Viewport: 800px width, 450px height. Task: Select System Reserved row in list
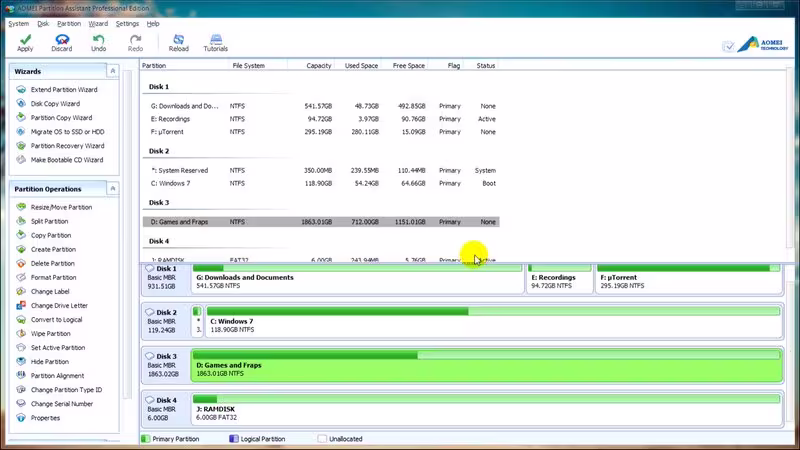coord(321,170)
